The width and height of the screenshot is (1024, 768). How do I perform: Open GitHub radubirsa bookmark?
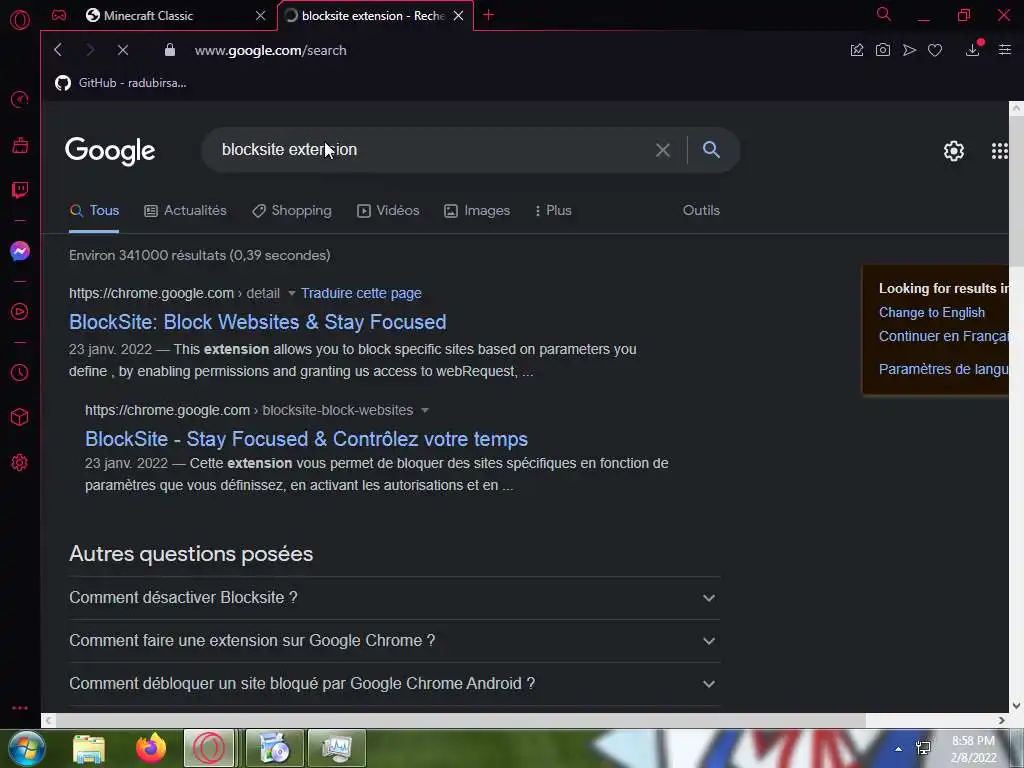coord(121,83)
